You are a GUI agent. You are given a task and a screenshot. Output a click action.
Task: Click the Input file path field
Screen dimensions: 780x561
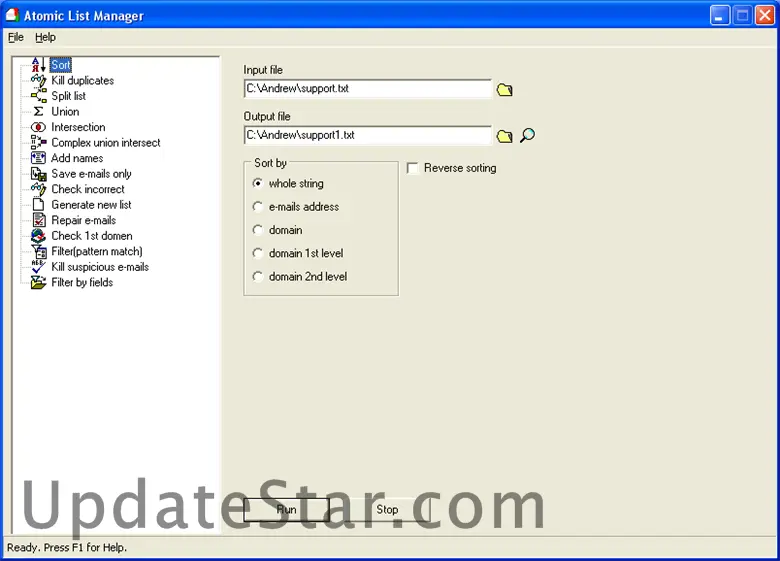coord(368,89)
